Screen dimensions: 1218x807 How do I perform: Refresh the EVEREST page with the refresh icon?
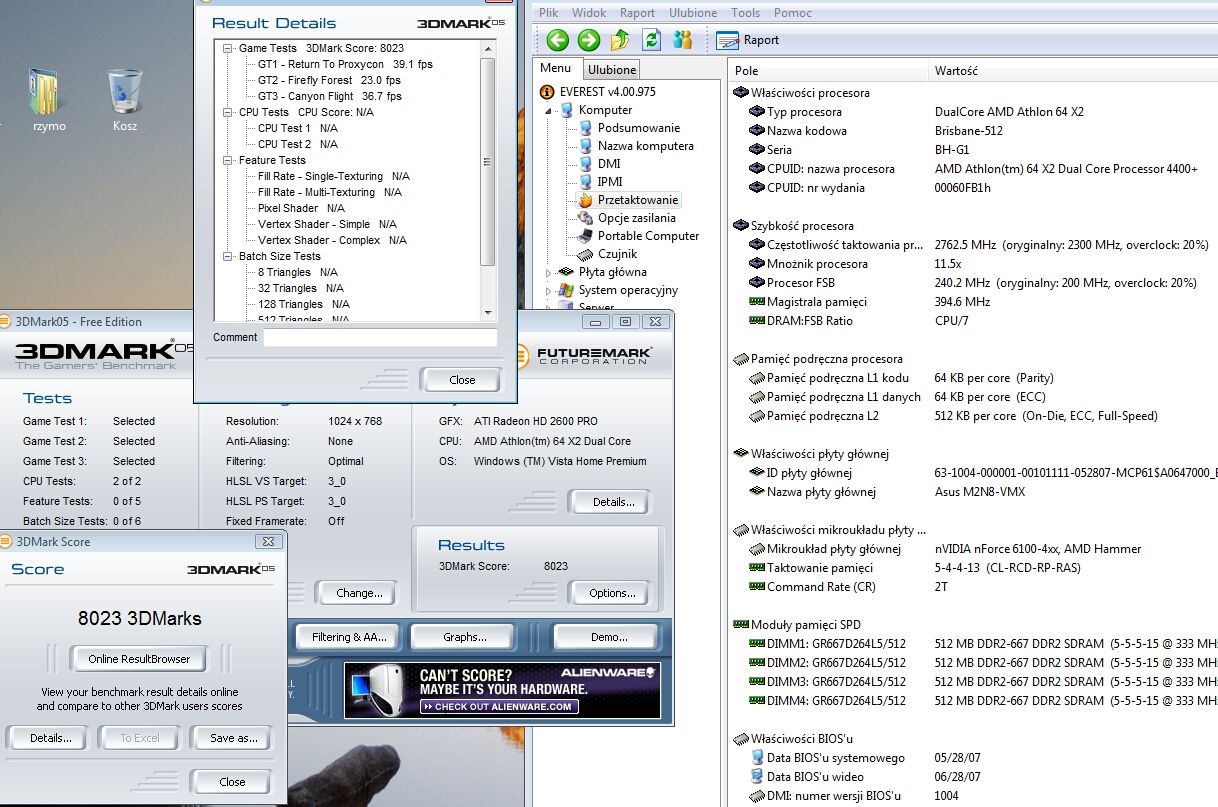[652, 40]
